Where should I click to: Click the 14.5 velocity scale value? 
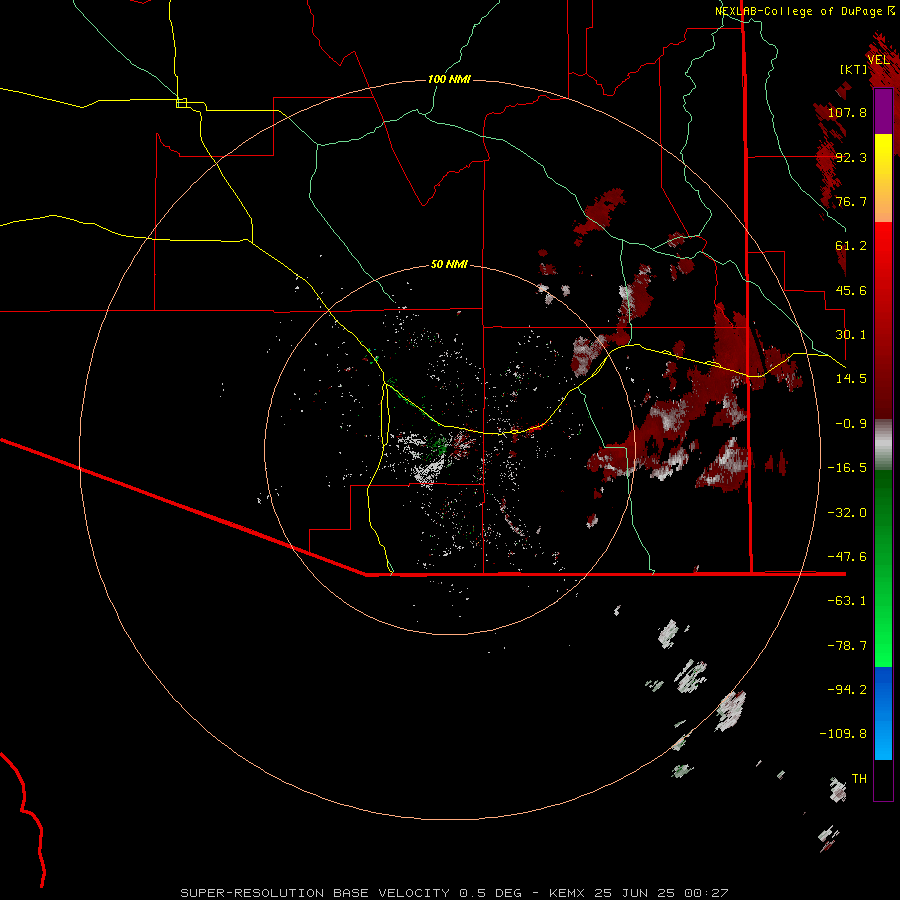pyautogui.click(x=851, y=379)
